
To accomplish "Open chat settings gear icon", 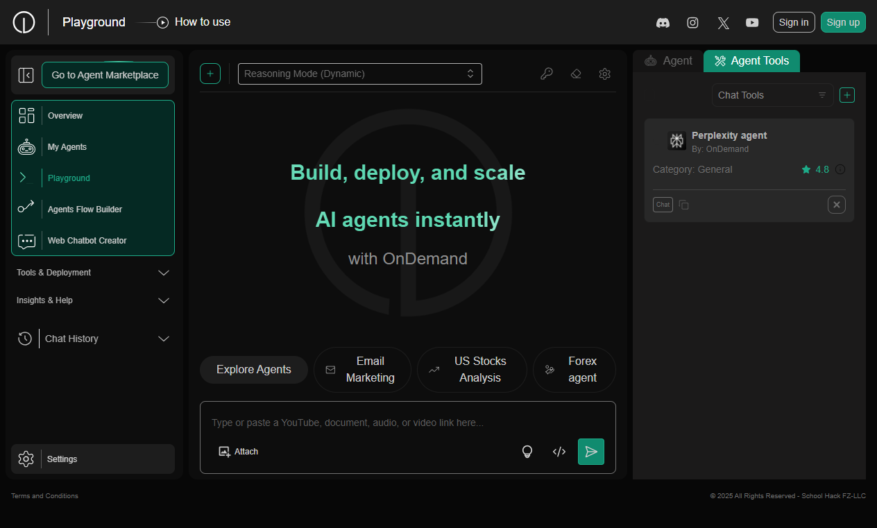I will pyautogui.click(x=605, y=74).
